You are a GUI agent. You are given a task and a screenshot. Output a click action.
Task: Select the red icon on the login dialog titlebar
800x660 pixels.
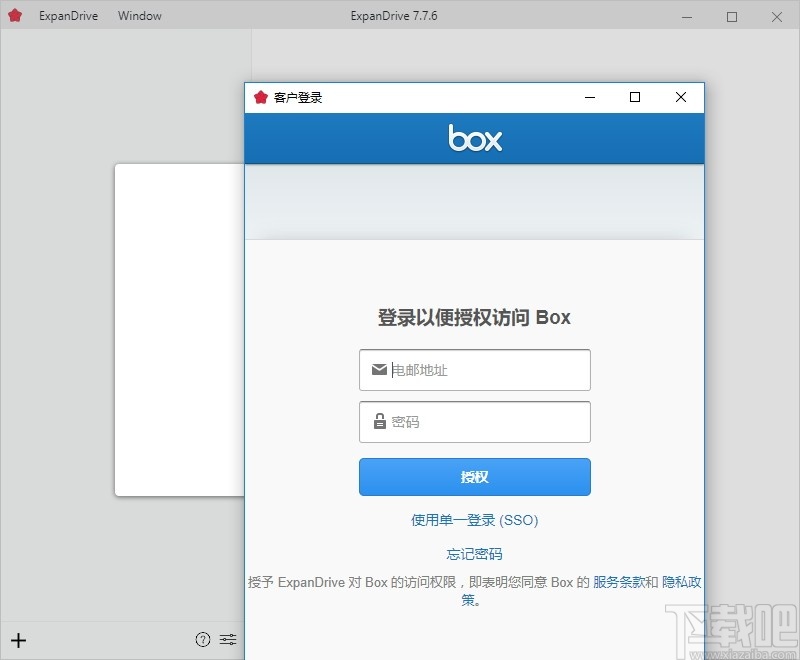click(x=258, y=97)
